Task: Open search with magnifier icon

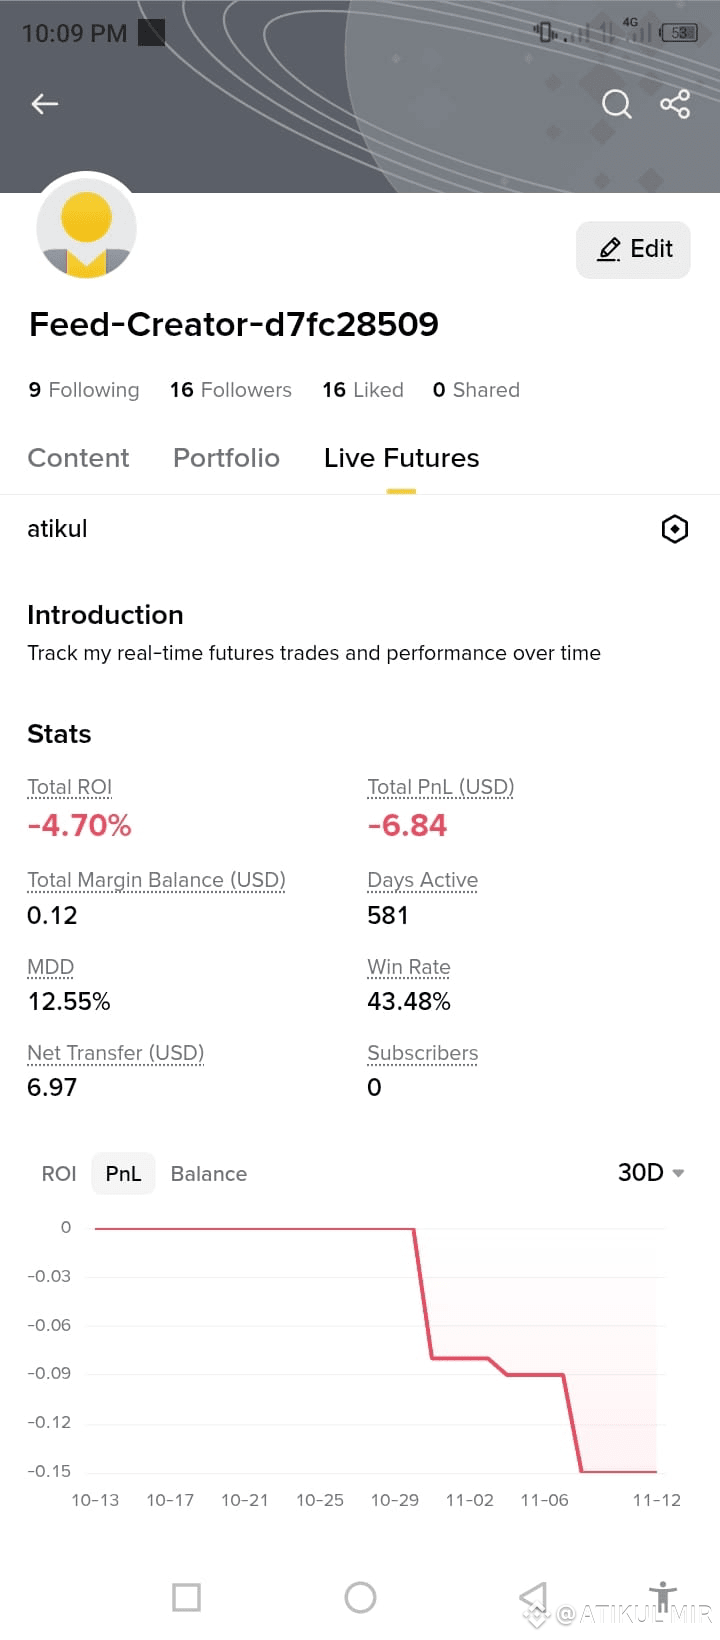Action: (x=617, y=104)
